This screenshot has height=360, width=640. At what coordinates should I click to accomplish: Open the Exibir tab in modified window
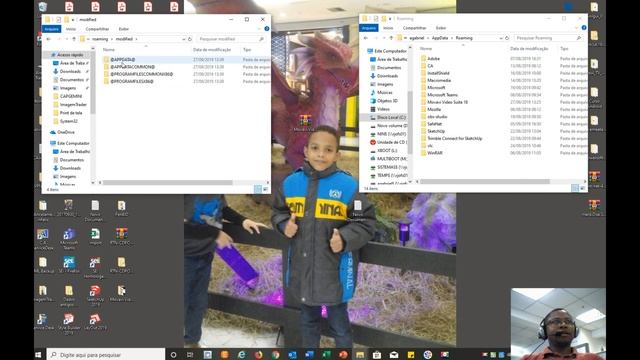pyautogui.click(x=124, y=29)
